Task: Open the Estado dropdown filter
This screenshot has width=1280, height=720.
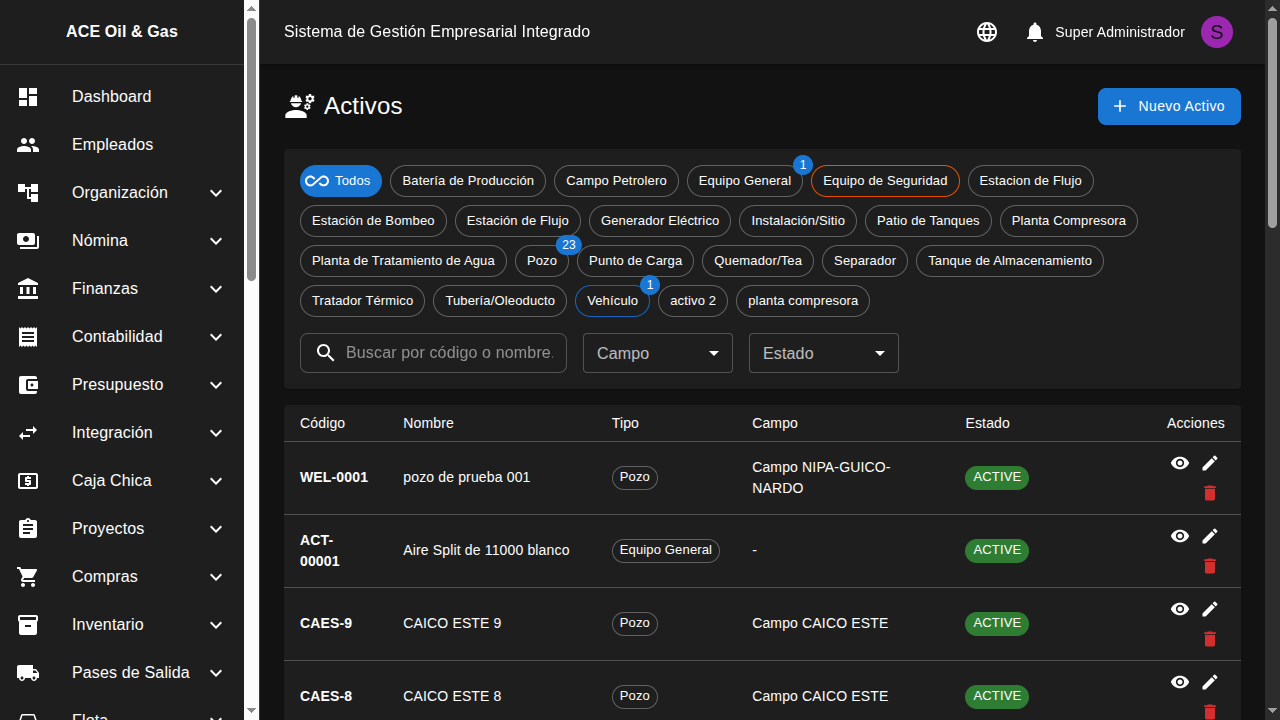Action: 823,353
